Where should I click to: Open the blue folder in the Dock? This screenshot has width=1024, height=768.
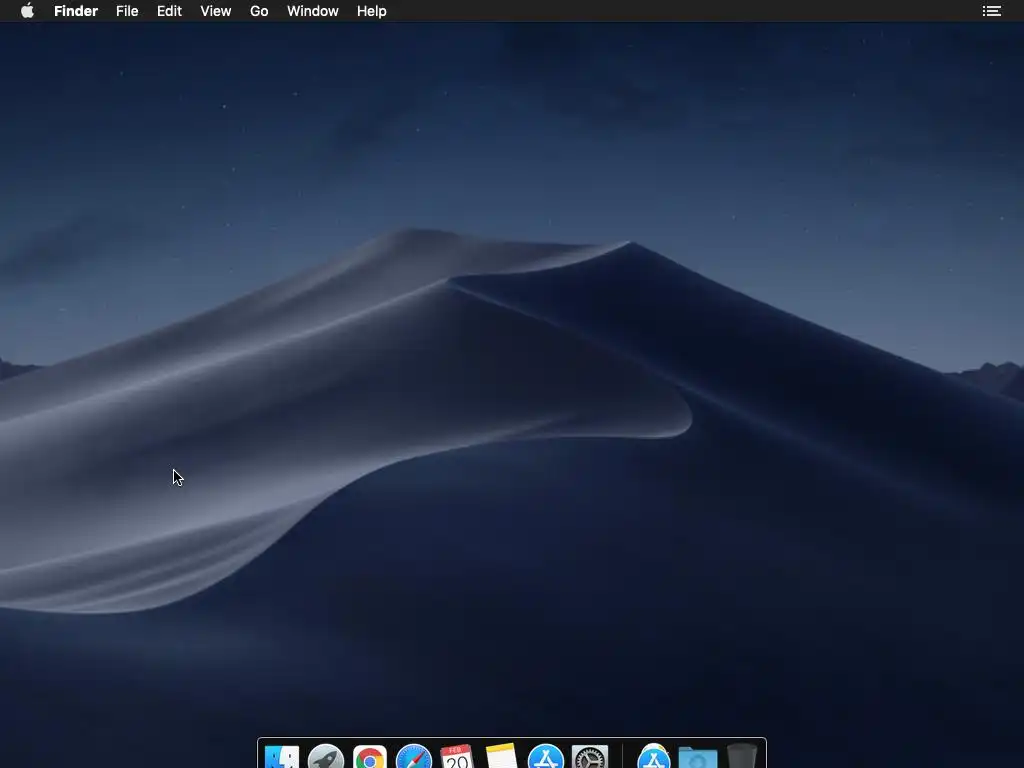click(697, 758)
